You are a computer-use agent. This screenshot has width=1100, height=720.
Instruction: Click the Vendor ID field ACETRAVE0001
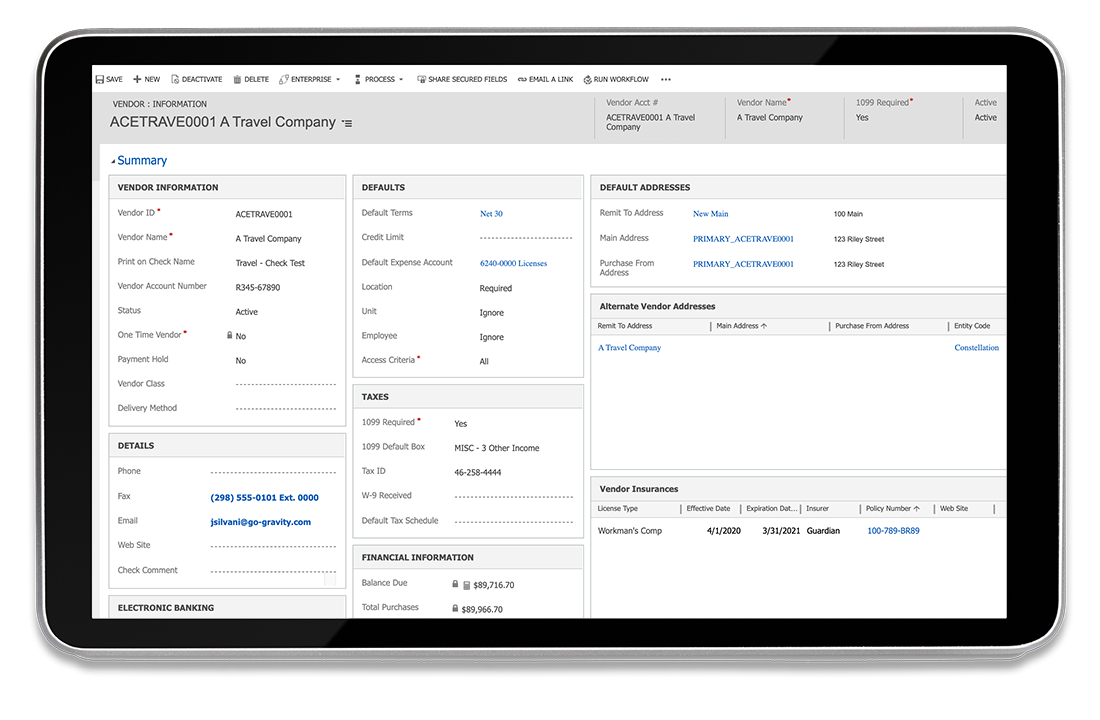pos(264,214)
